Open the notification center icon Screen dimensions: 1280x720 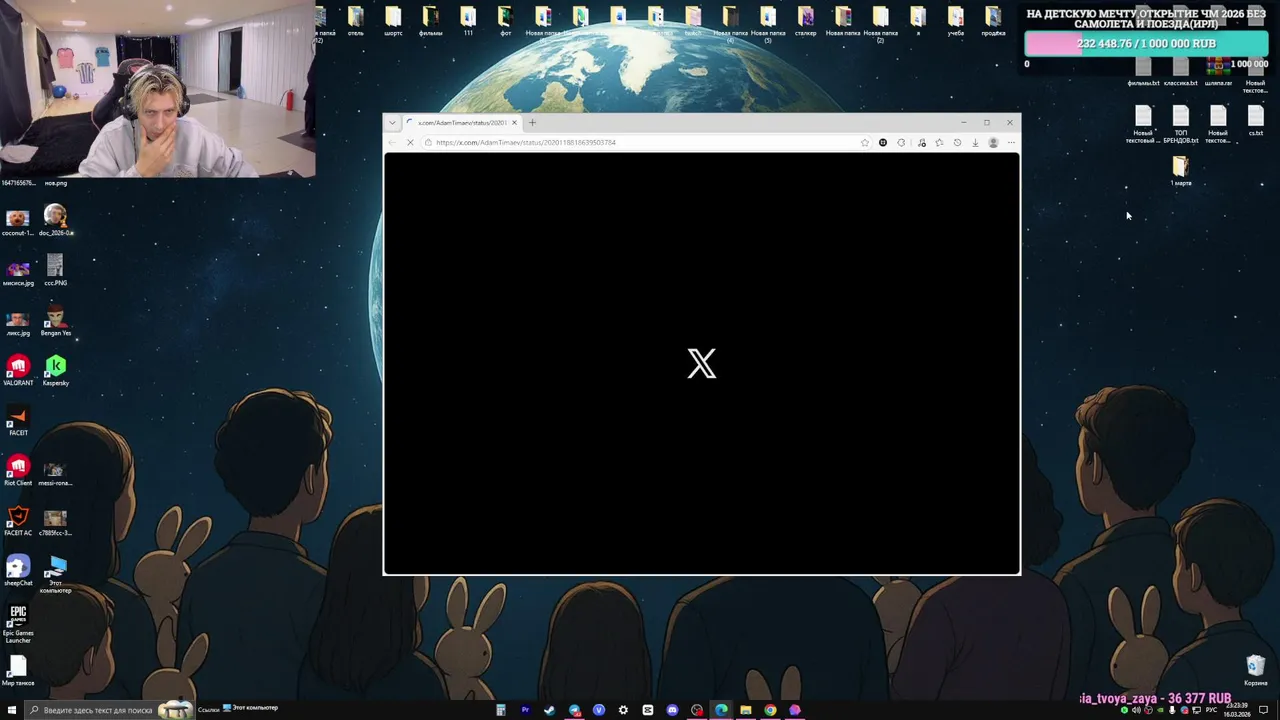pyautogui.click(x=1263, y=710)
